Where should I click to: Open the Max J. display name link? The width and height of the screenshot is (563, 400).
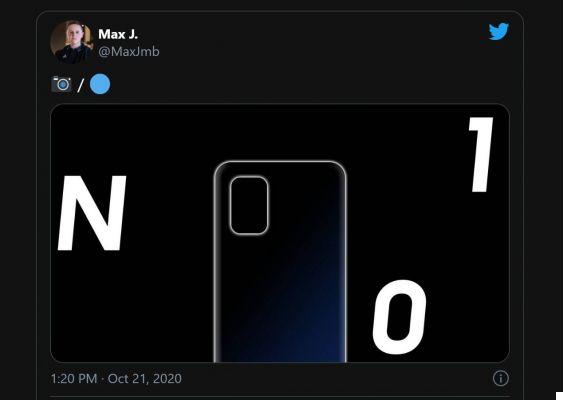pyautogui.click(x=118, y=34)
